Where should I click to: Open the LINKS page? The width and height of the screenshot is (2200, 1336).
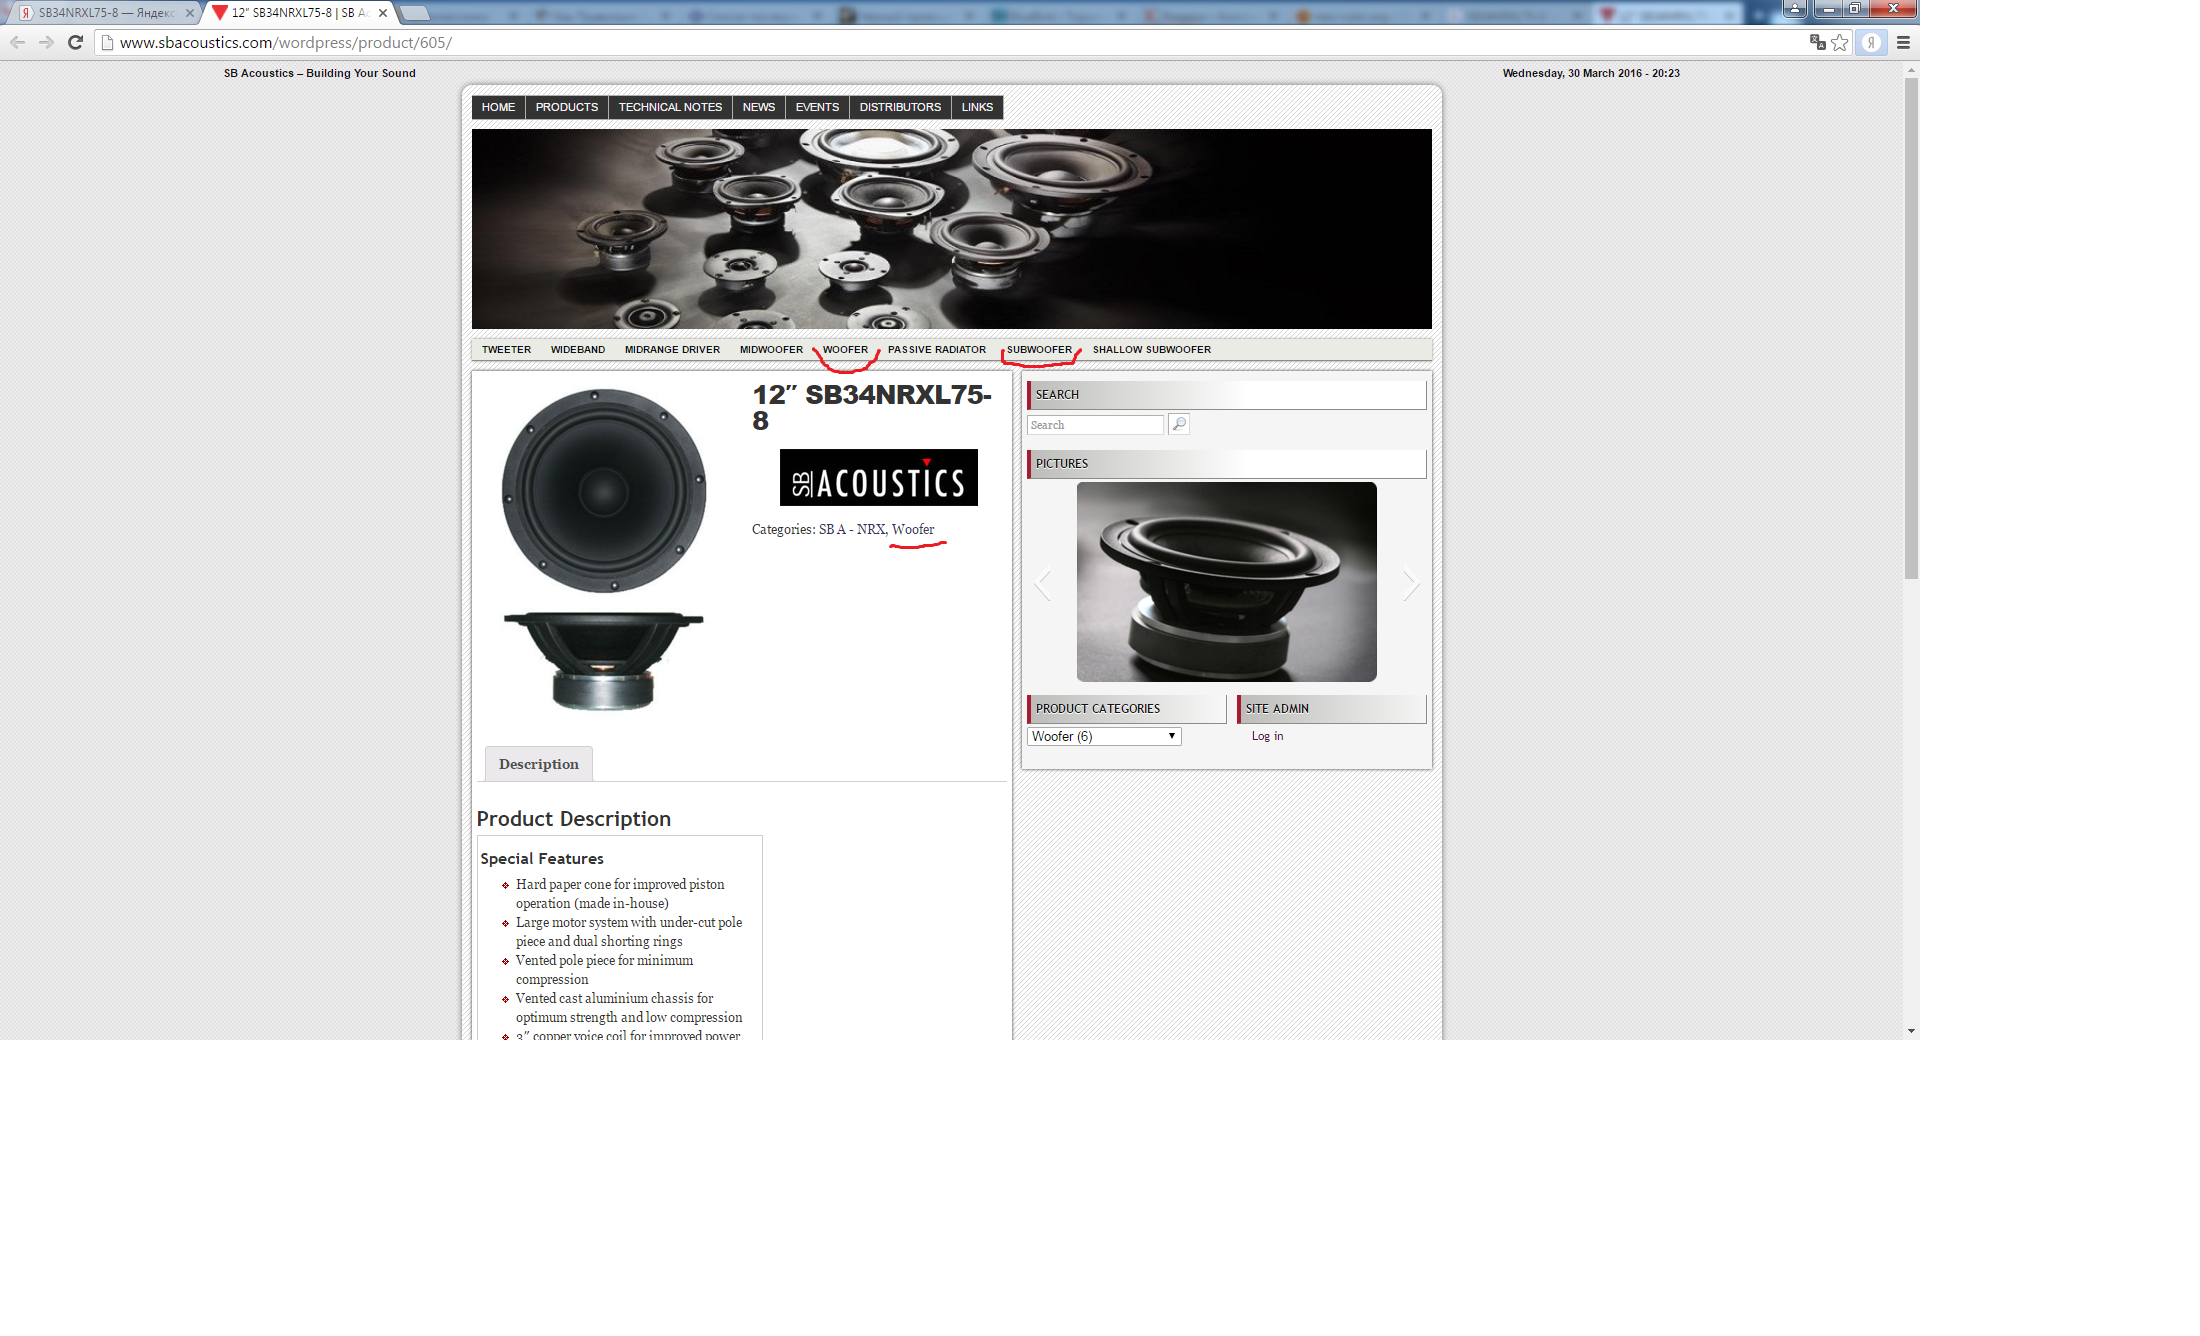977,107
